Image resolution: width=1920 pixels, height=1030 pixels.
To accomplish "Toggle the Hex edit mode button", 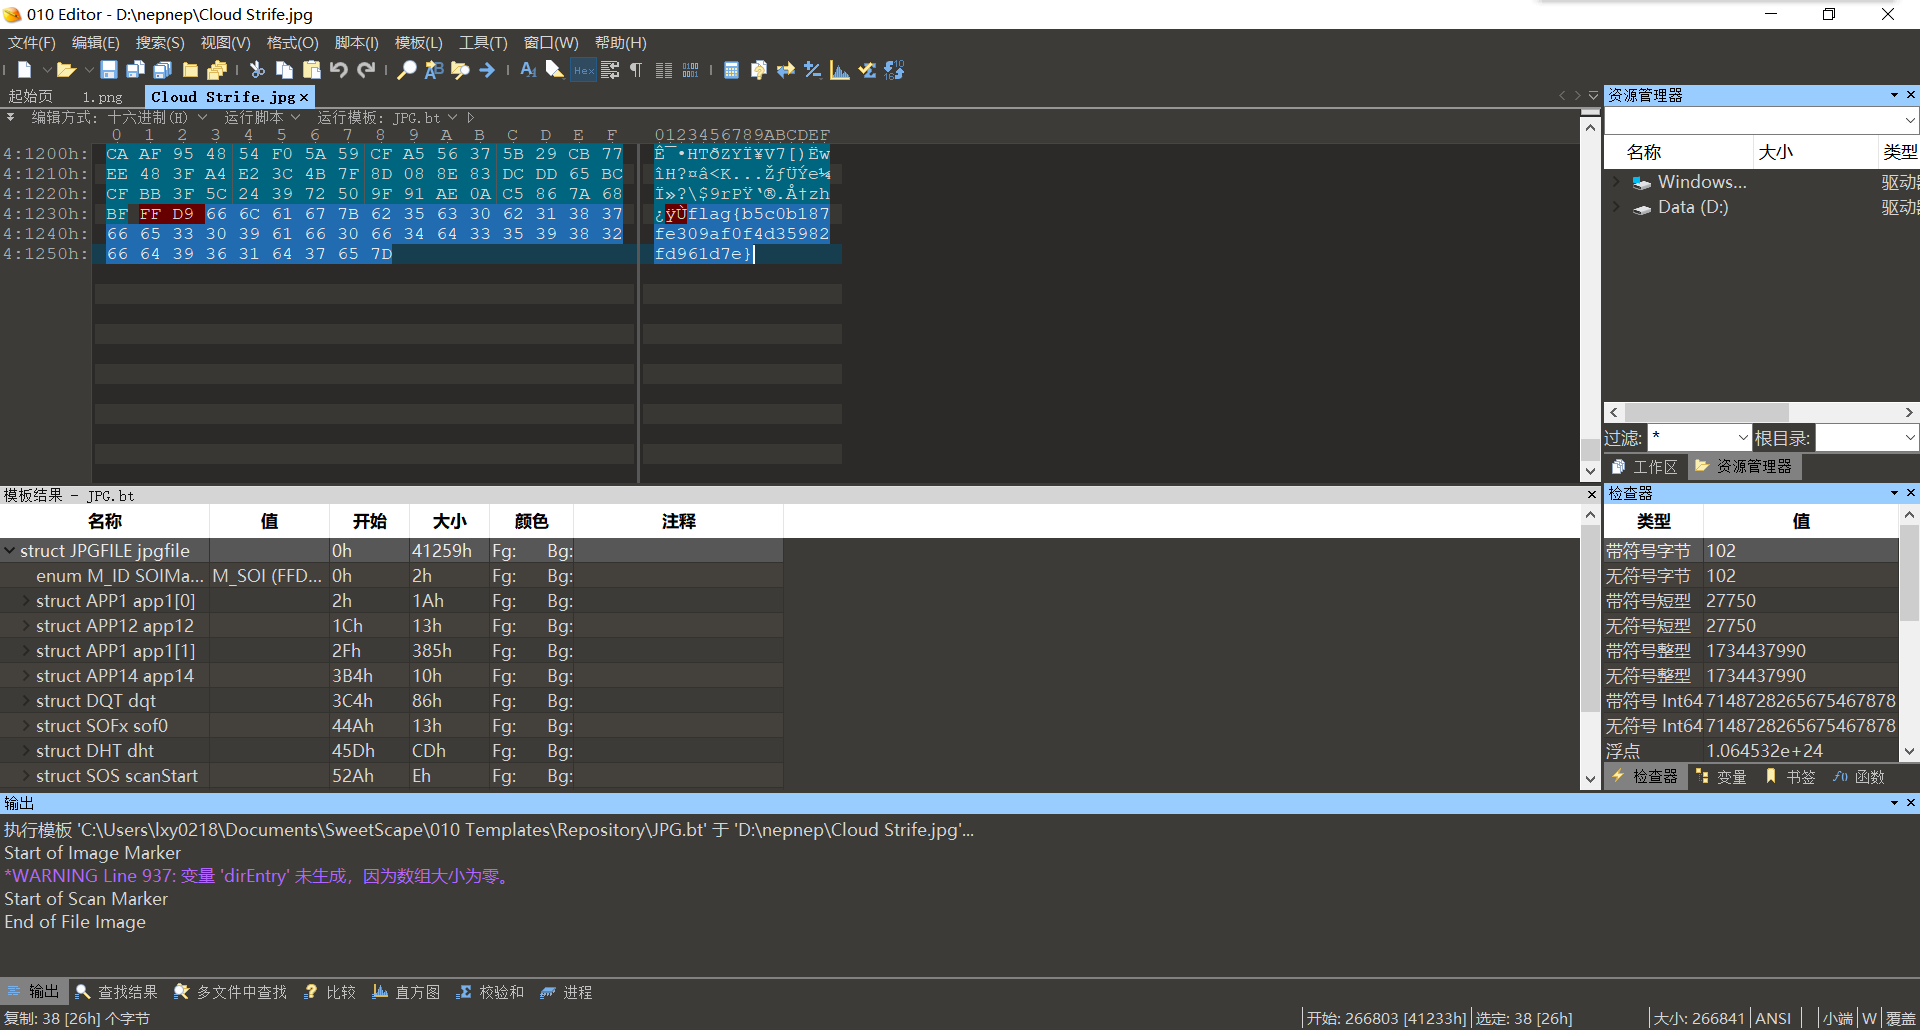I will 583,70.
